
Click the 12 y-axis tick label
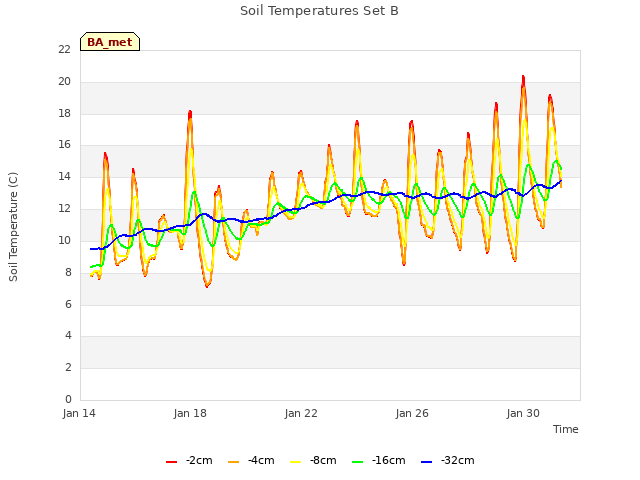coord(64,208)
